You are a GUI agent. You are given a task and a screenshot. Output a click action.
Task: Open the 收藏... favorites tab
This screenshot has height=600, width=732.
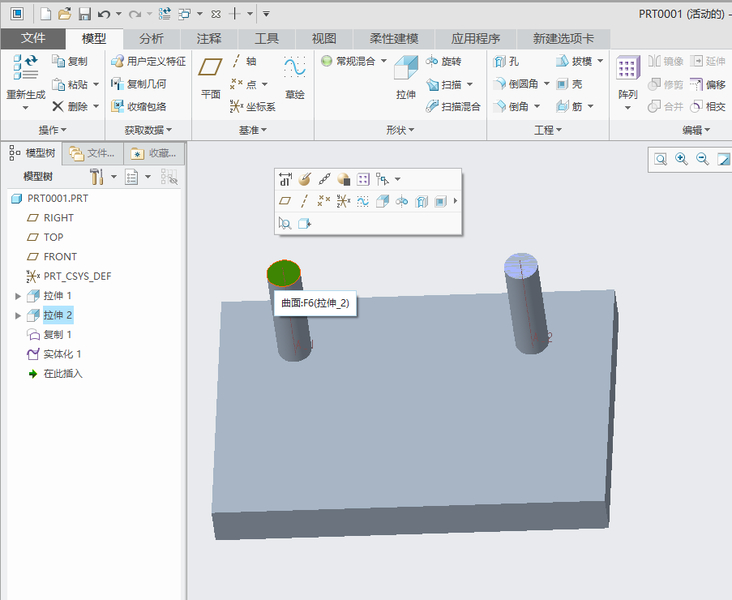(x=154, y=153)
